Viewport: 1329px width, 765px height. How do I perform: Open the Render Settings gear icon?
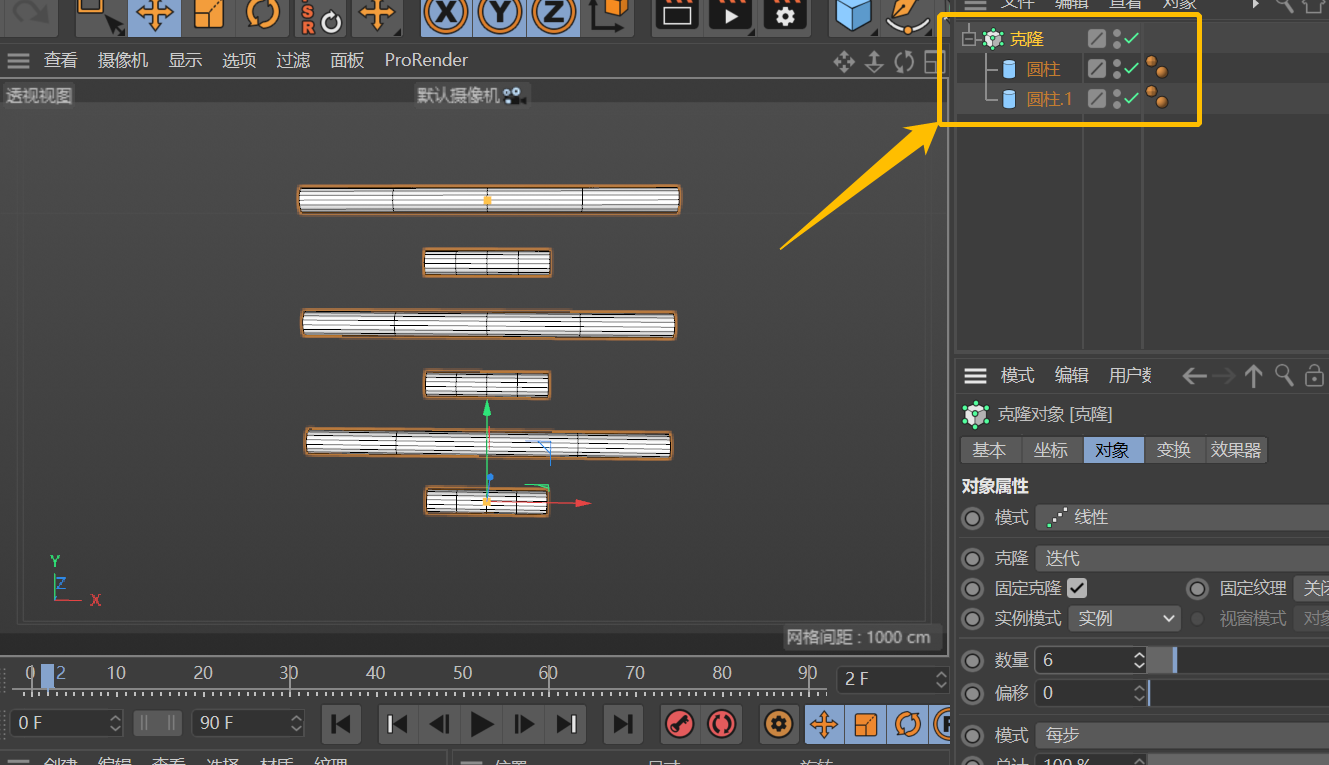785,15
